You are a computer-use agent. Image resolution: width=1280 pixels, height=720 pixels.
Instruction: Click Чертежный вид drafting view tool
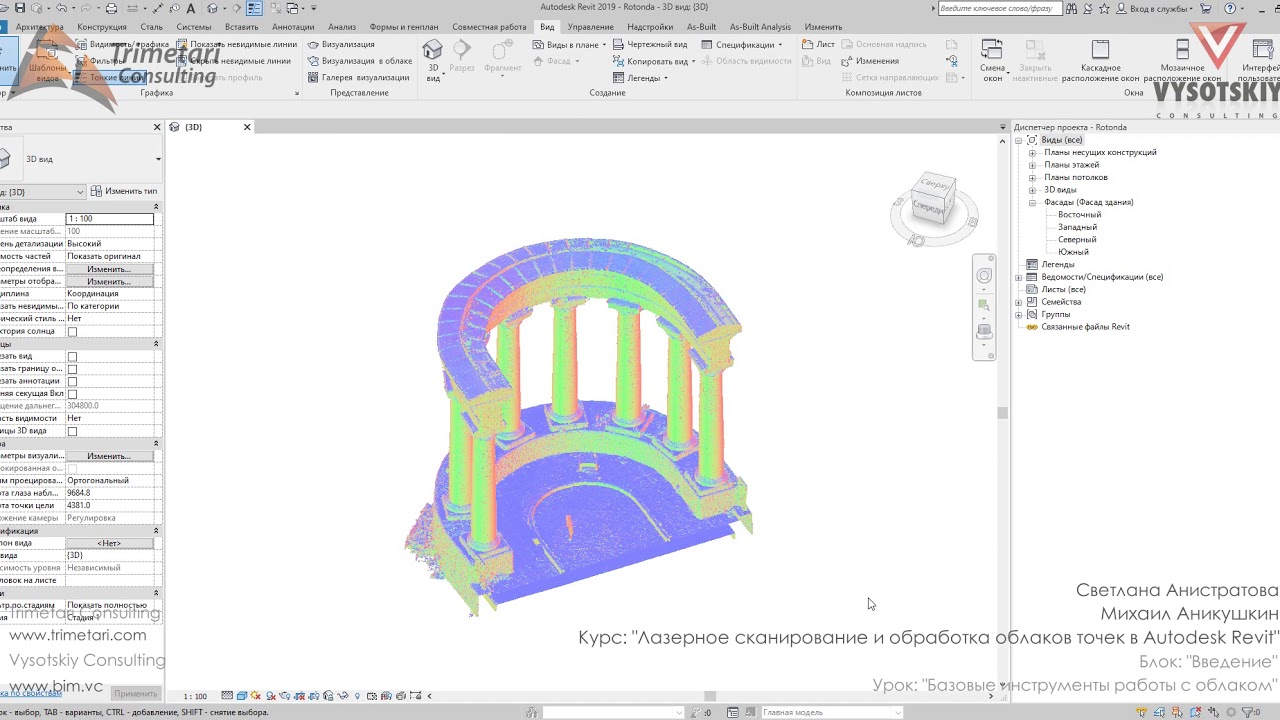[x=650, y=44]
